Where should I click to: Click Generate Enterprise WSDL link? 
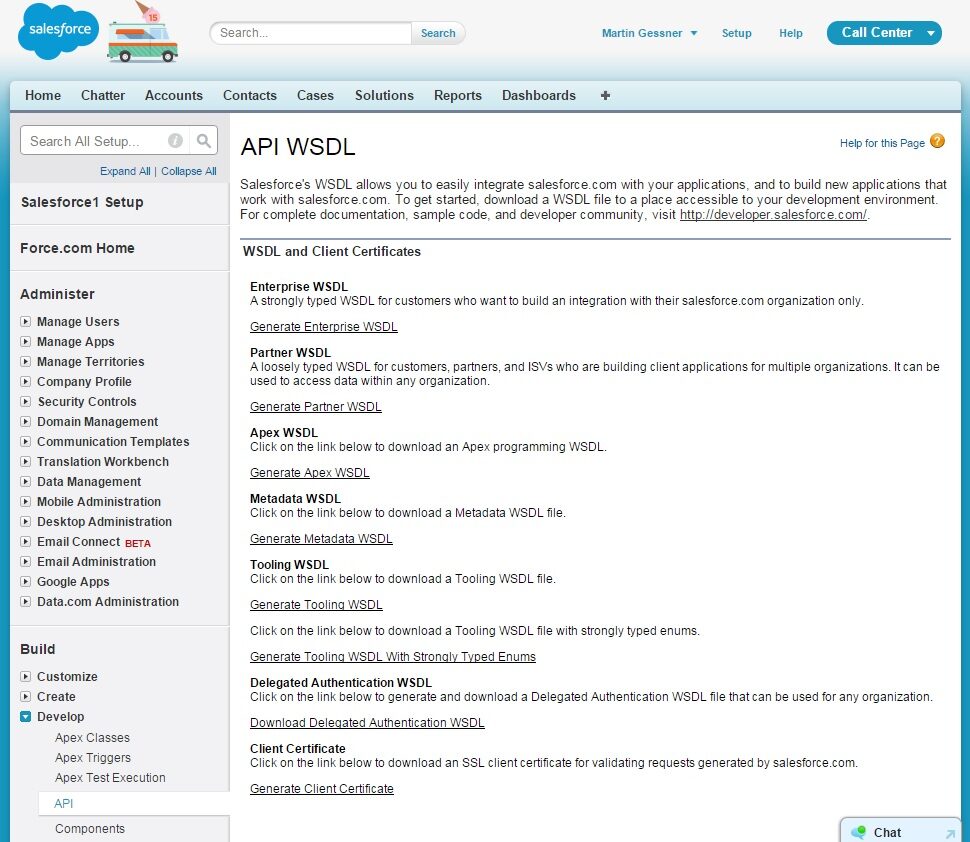click(x=323, y=327)
